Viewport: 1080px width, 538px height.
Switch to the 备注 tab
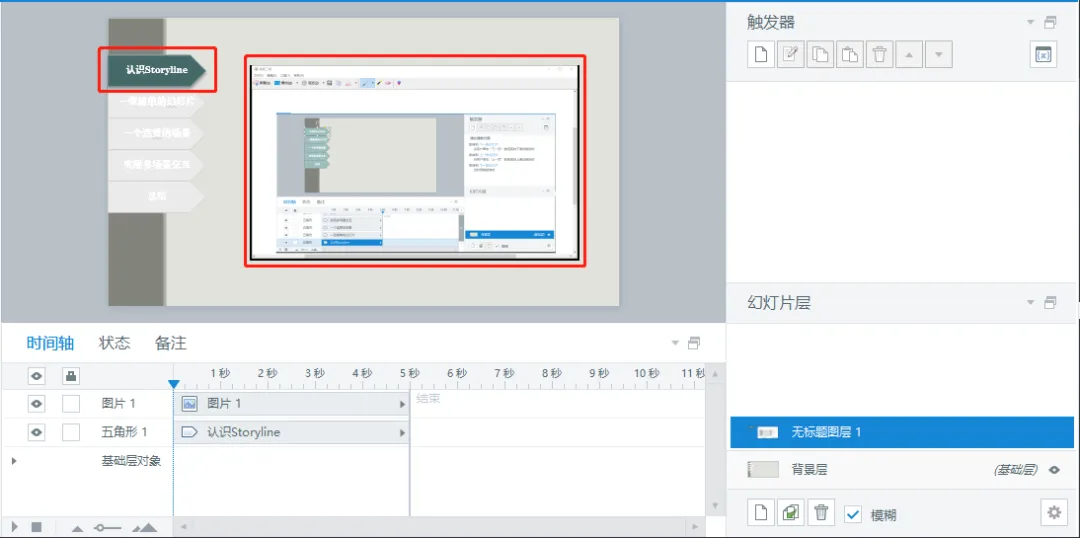click(171, 343)
